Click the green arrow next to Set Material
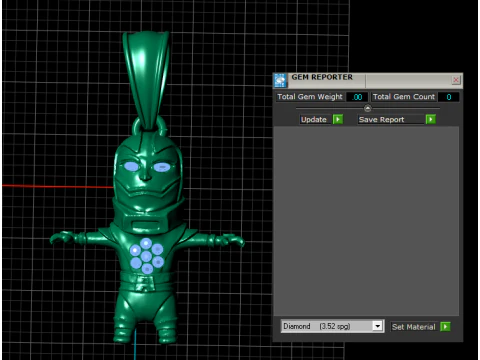 click(445, 327)
